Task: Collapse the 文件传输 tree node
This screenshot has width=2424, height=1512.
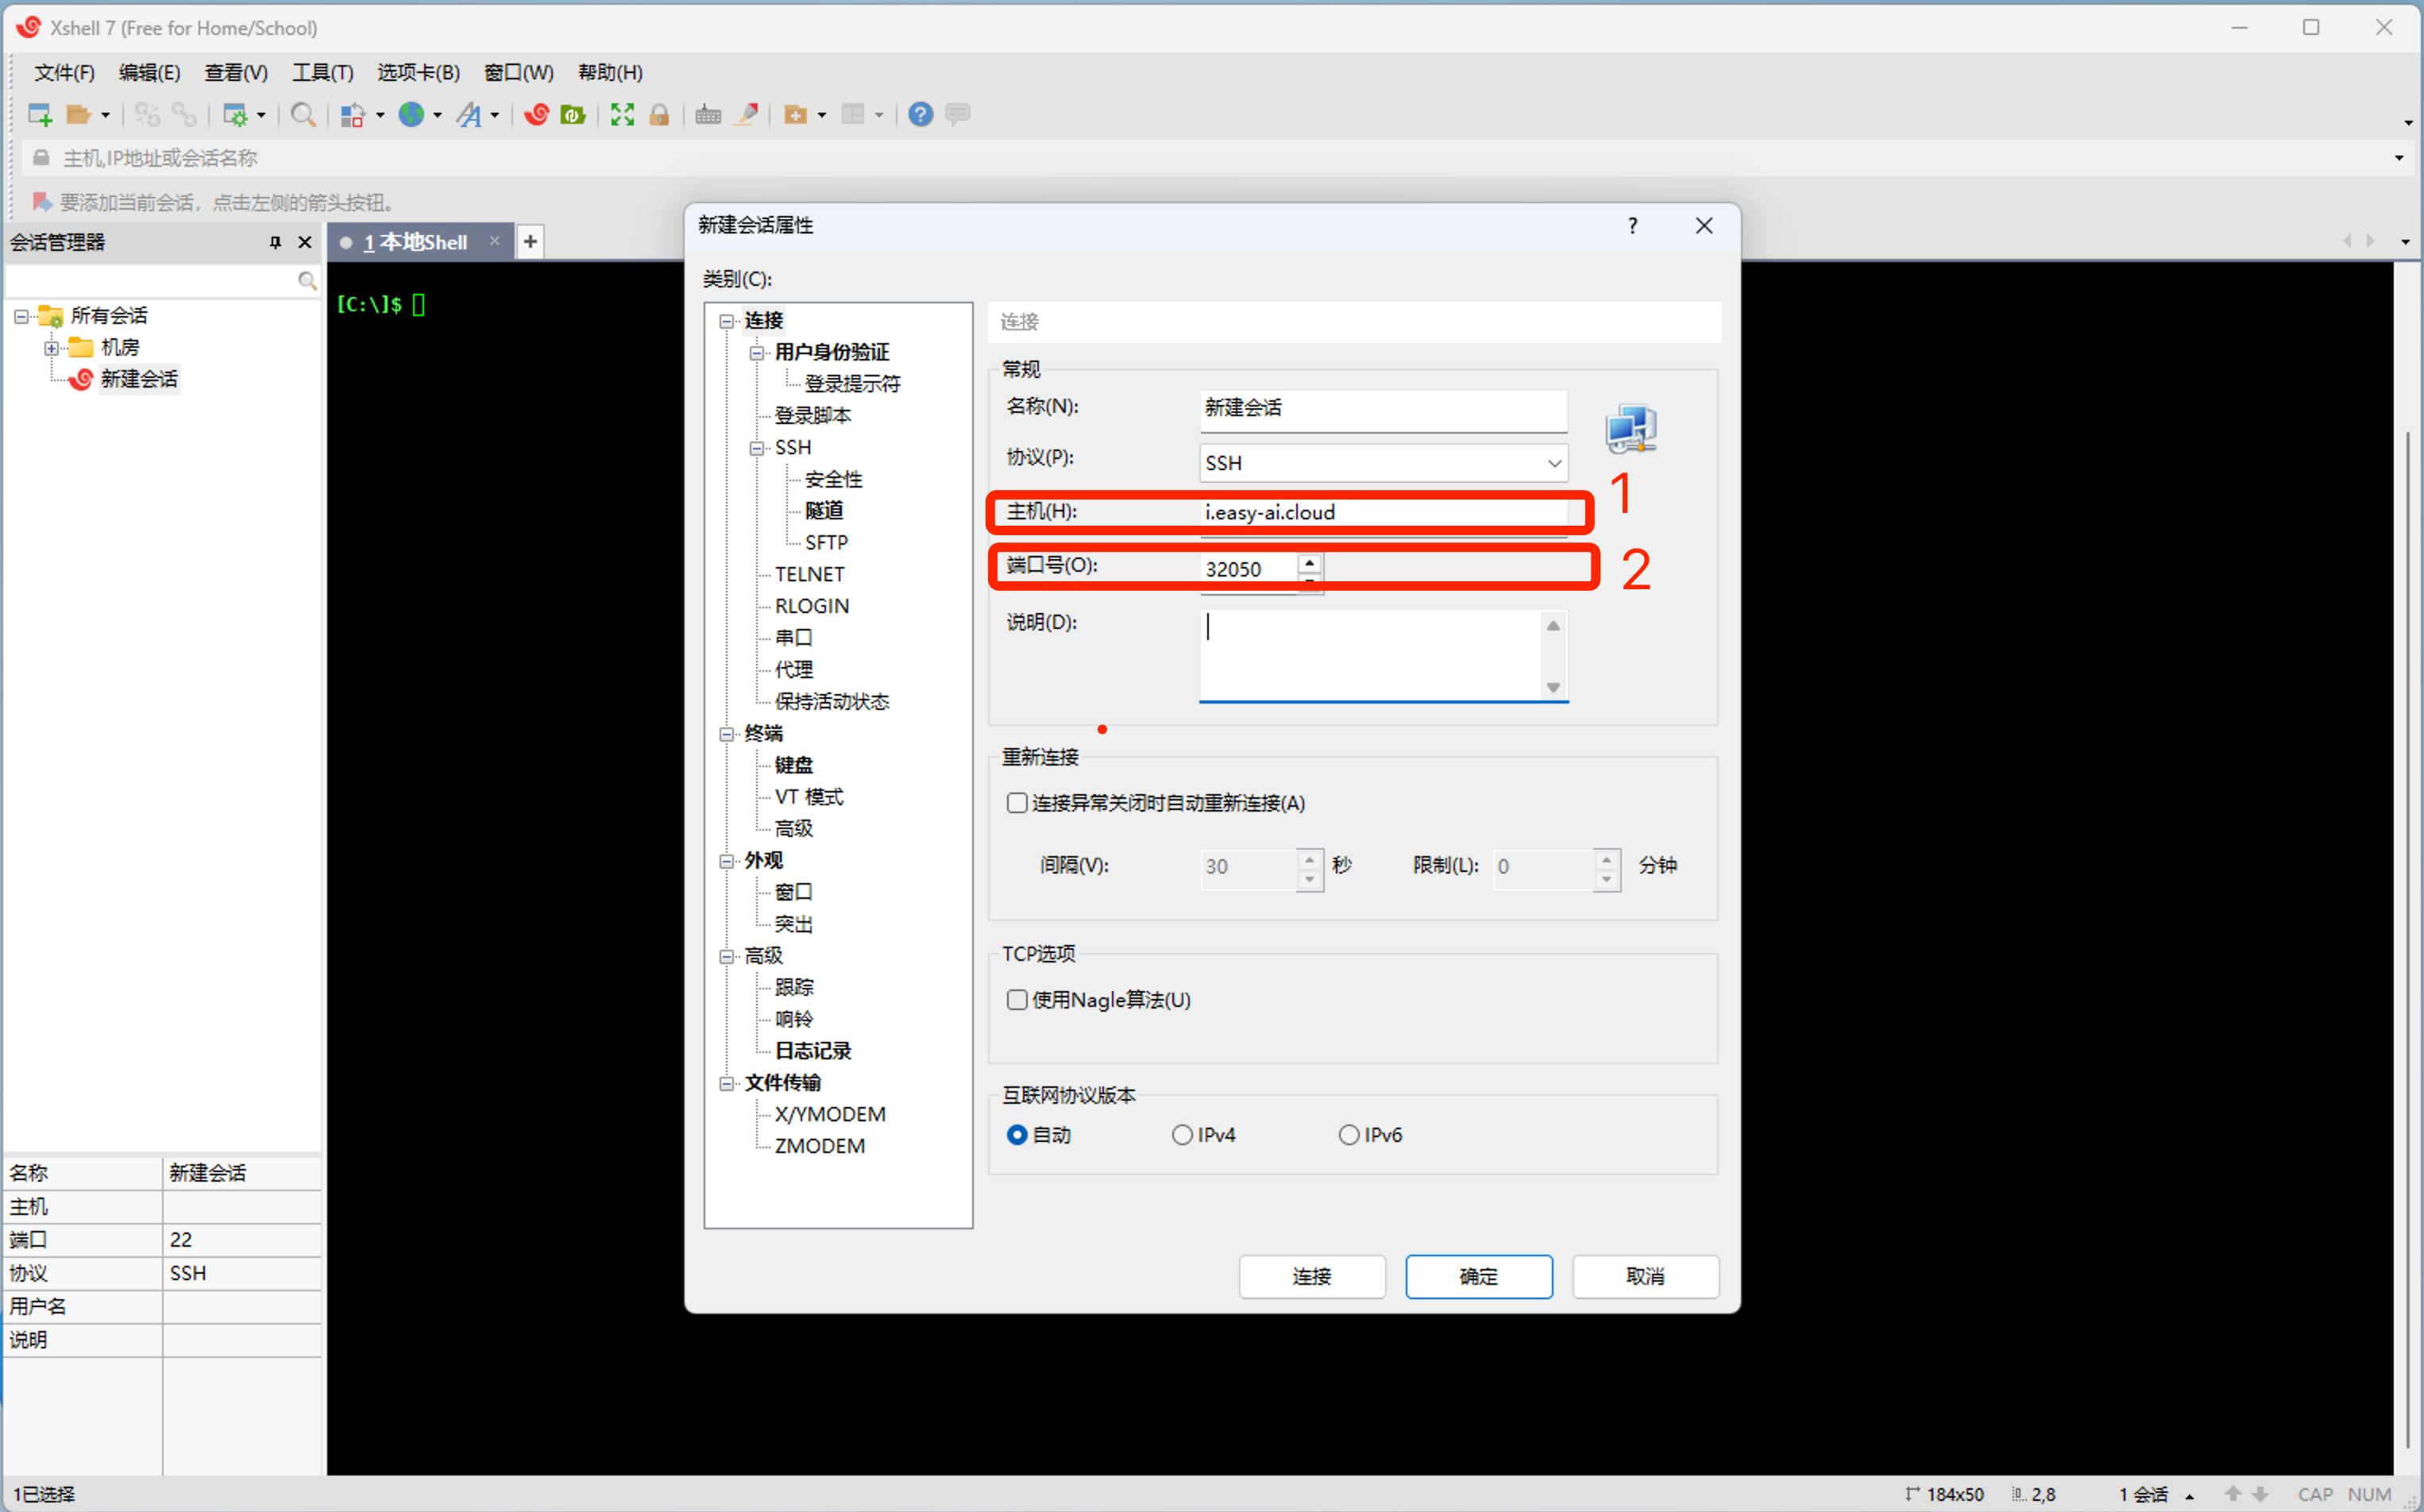Action: point(727,1084)
